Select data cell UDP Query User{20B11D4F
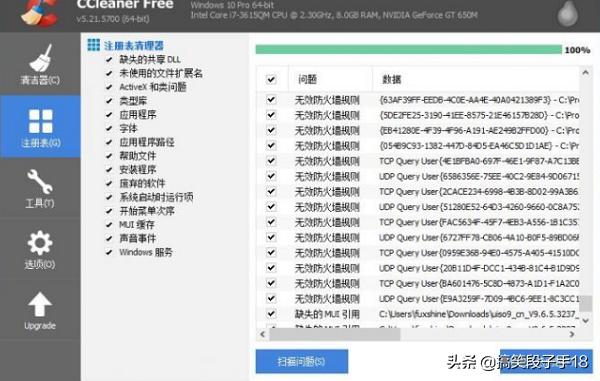The image size is (600, 381). [x=479, y=268]
